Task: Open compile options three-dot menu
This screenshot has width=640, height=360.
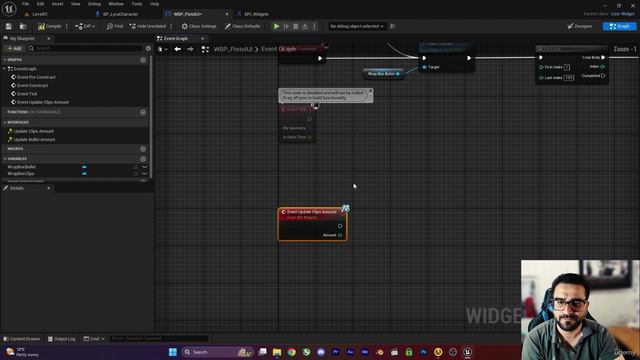Action: [67, 26]
